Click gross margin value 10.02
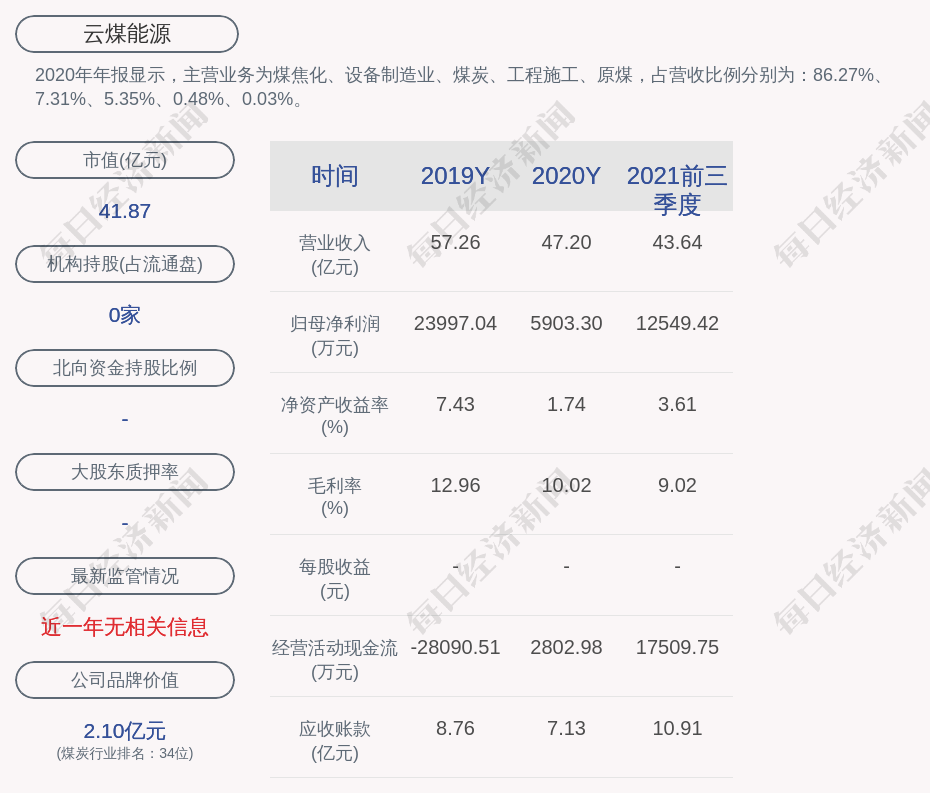 point(566,485)
